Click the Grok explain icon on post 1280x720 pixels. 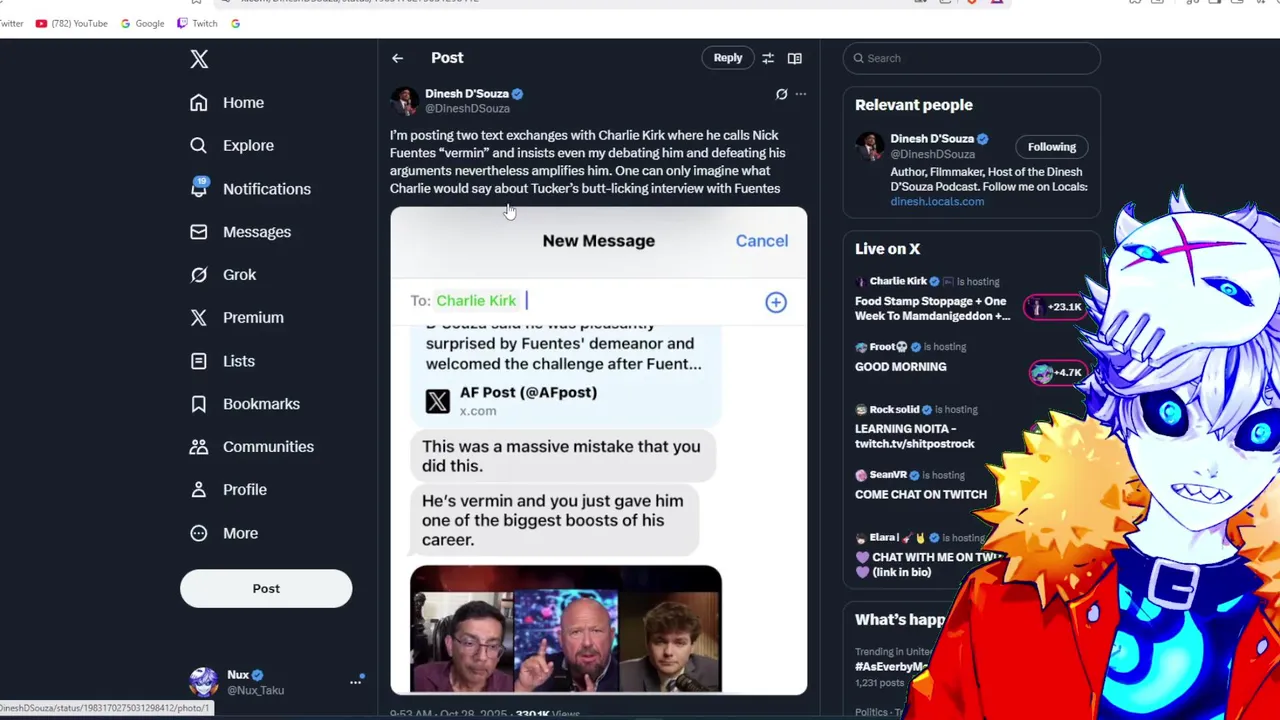pos(782,94)
